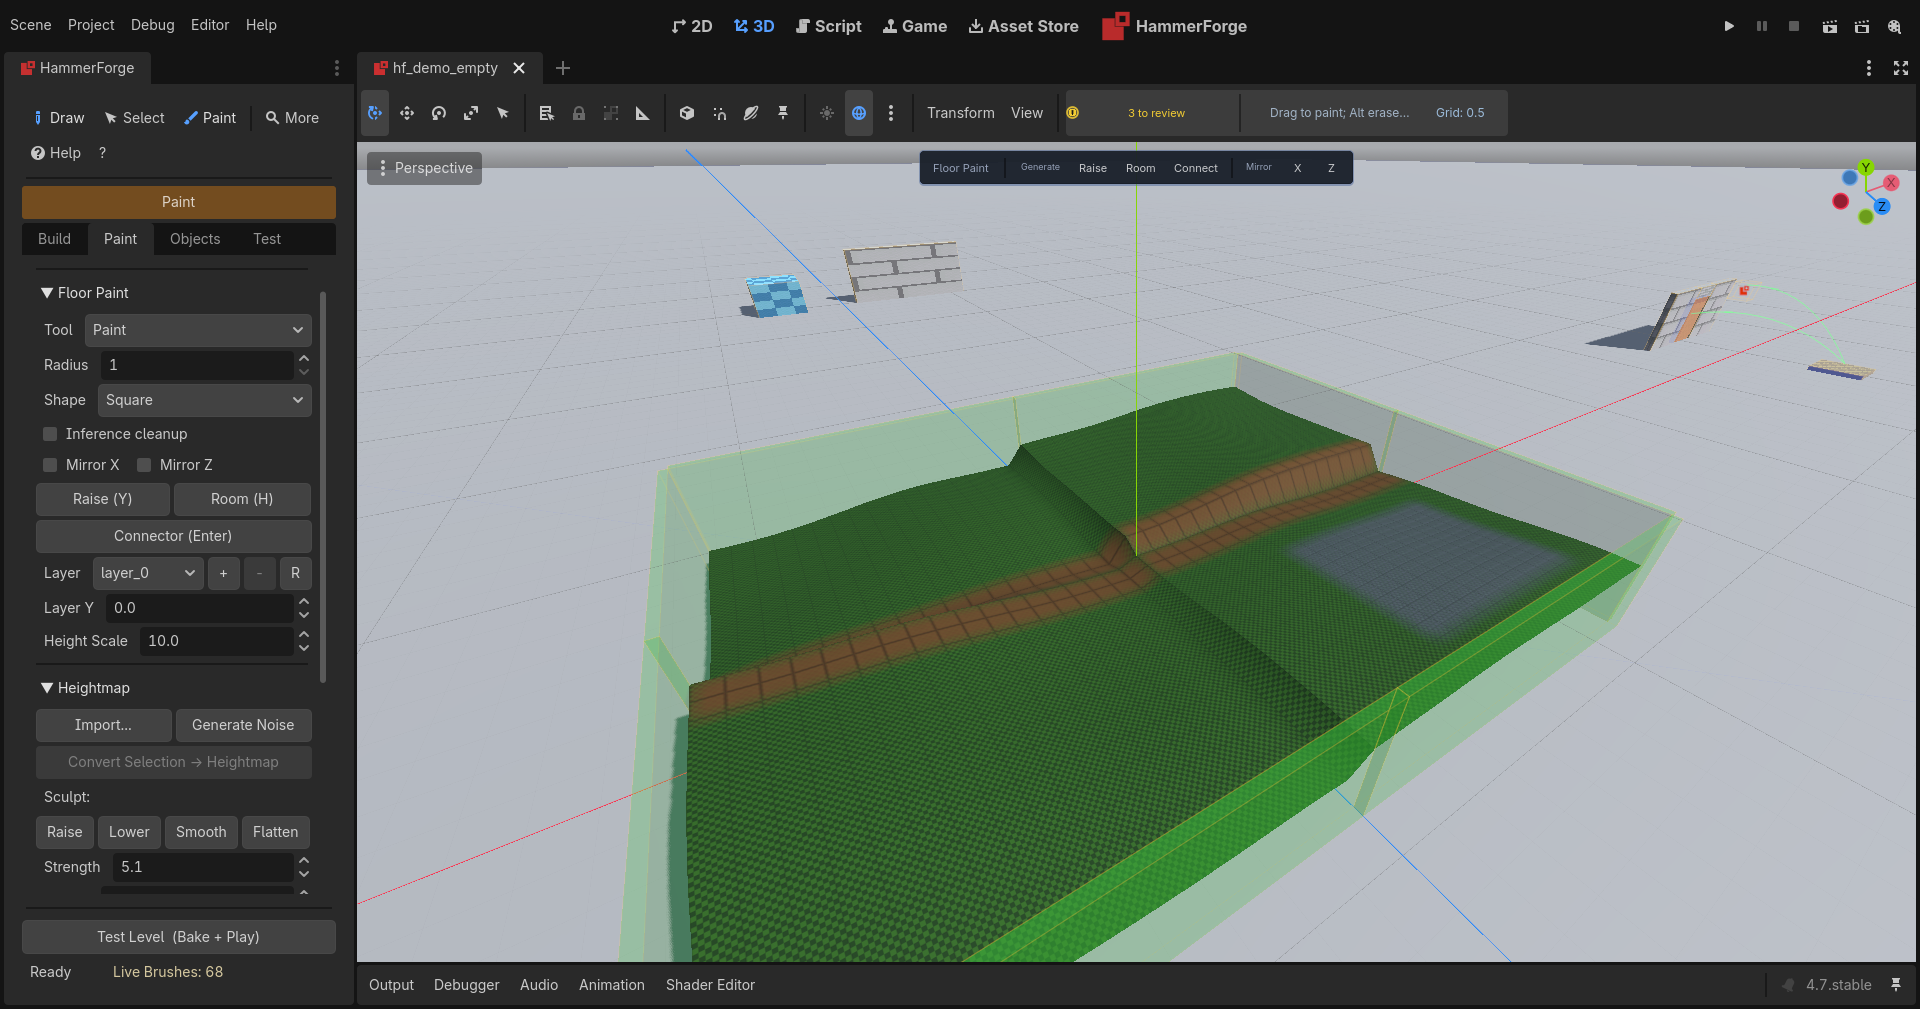Check the Mirror Z checkbox
This screenshot has width=1920, height=1009.
tap(144, 465)
